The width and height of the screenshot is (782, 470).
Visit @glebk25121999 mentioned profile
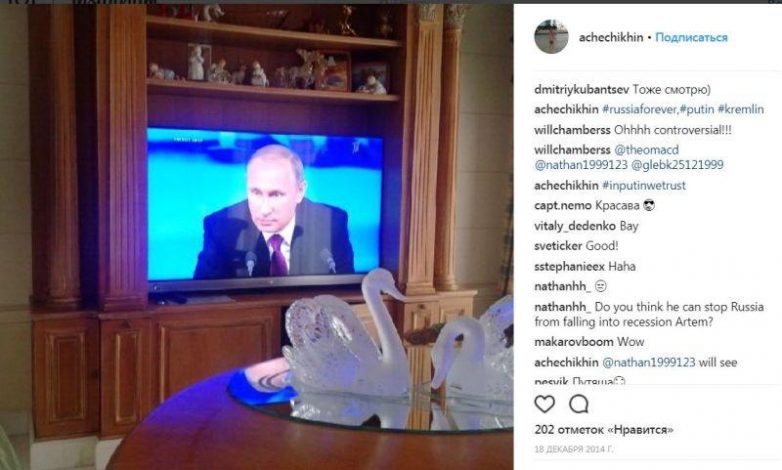point(677,165)
